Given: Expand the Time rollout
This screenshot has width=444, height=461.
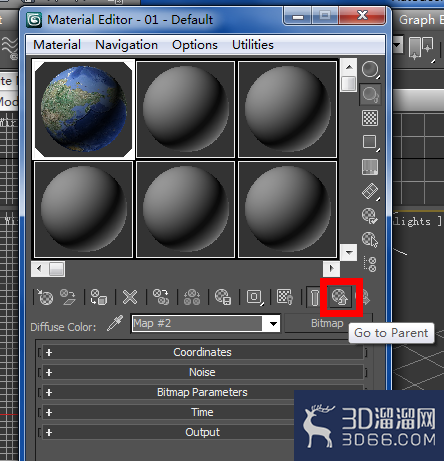Looking at the screenshot, I should 202,412.
